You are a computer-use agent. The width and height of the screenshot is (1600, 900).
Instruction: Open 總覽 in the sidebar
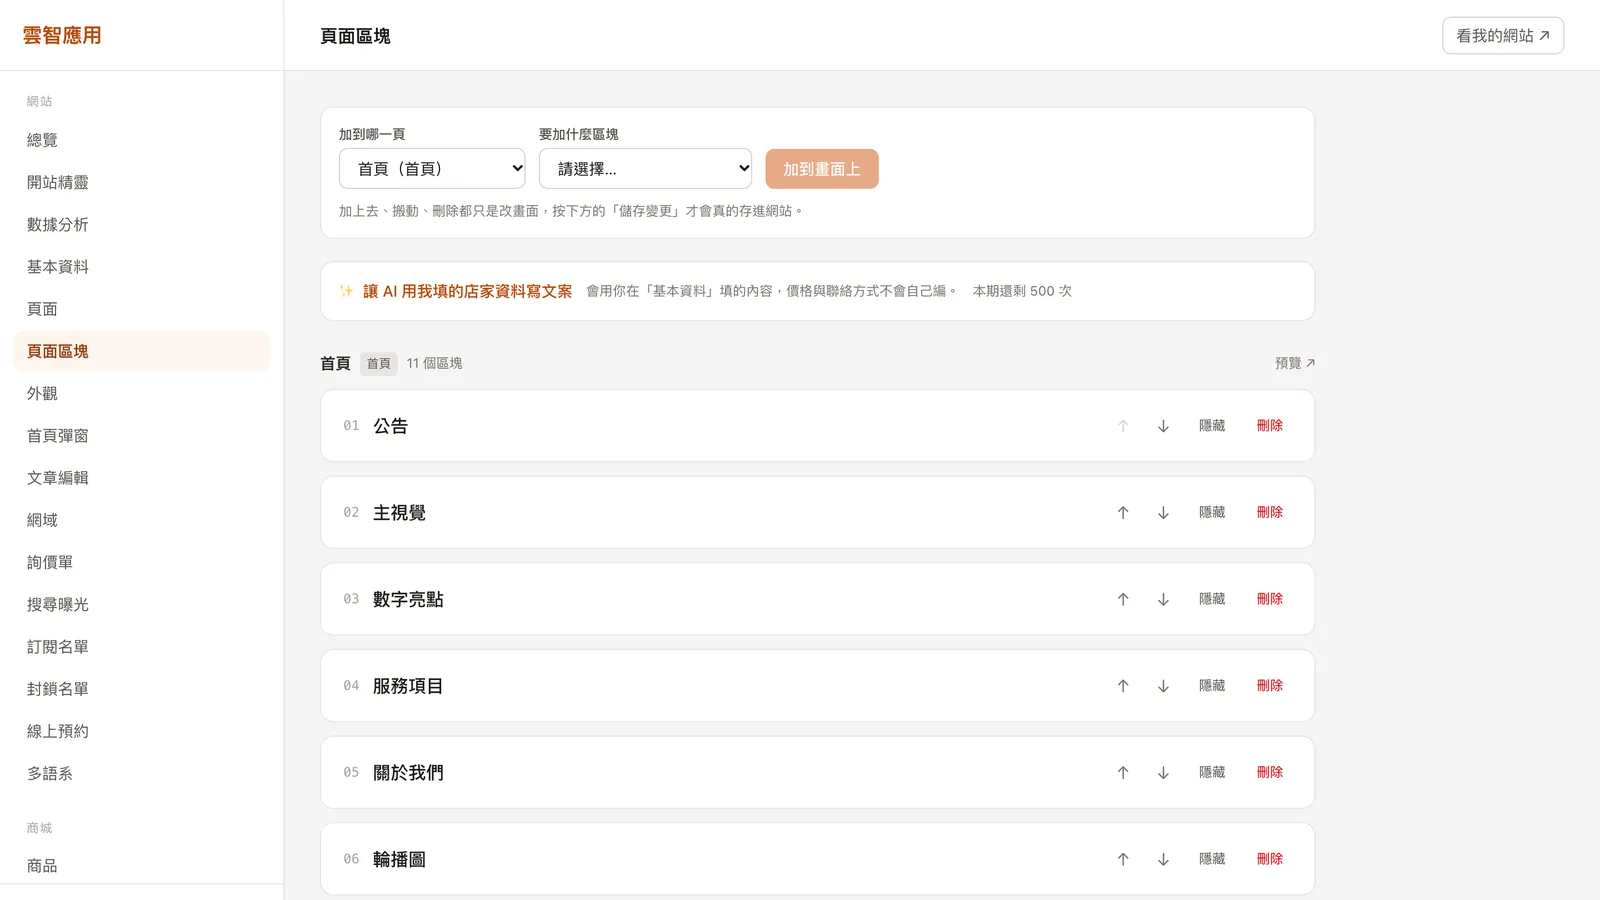(x=142, y=140)
